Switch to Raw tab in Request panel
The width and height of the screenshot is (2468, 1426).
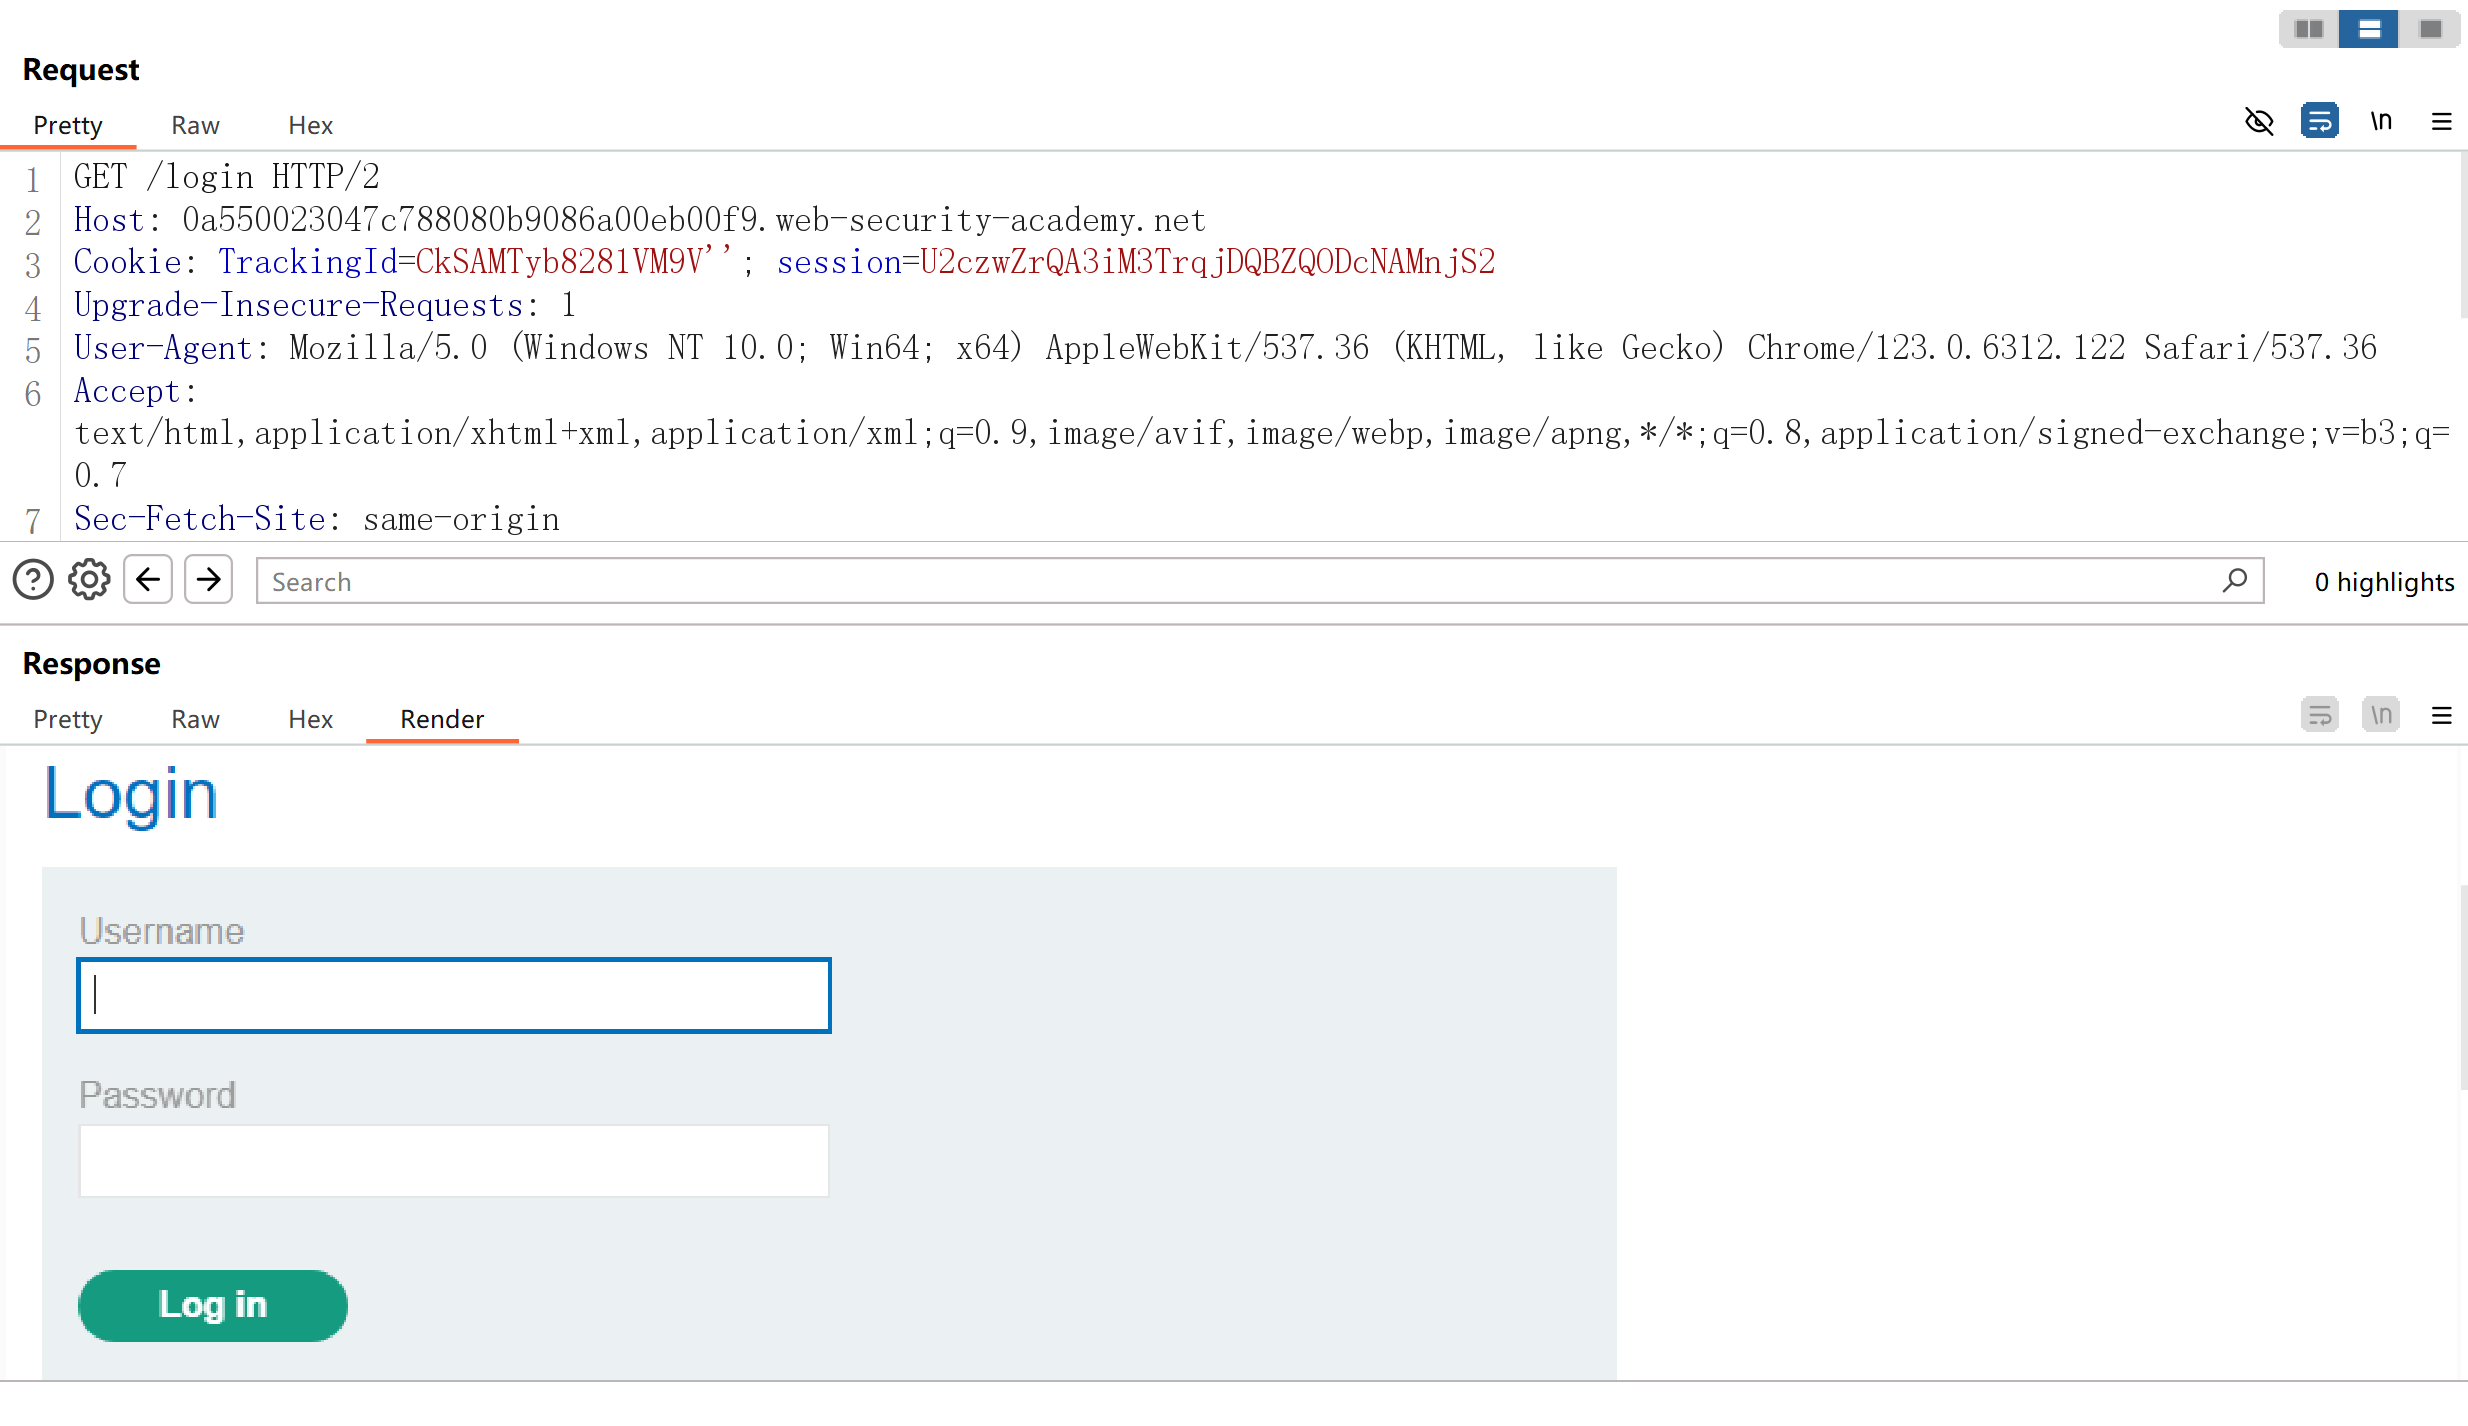[x=194, y=124]
